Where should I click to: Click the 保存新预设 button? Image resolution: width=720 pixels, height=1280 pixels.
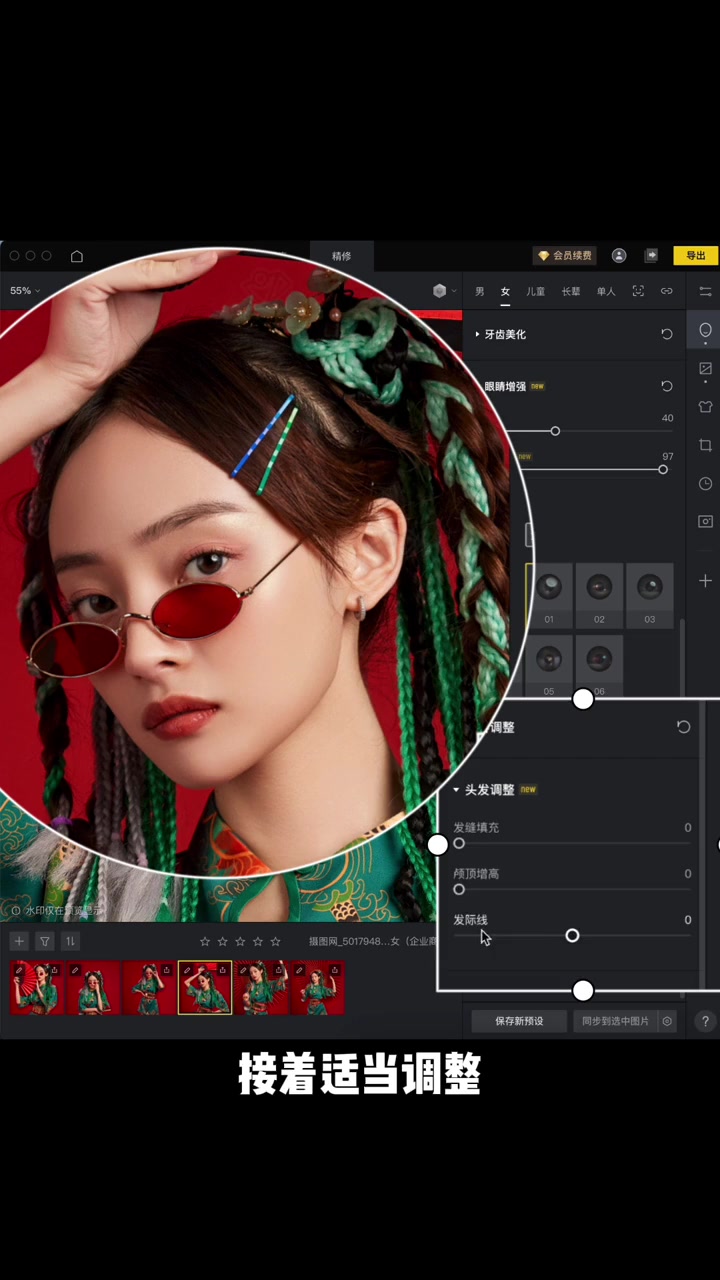(519, 1021)
